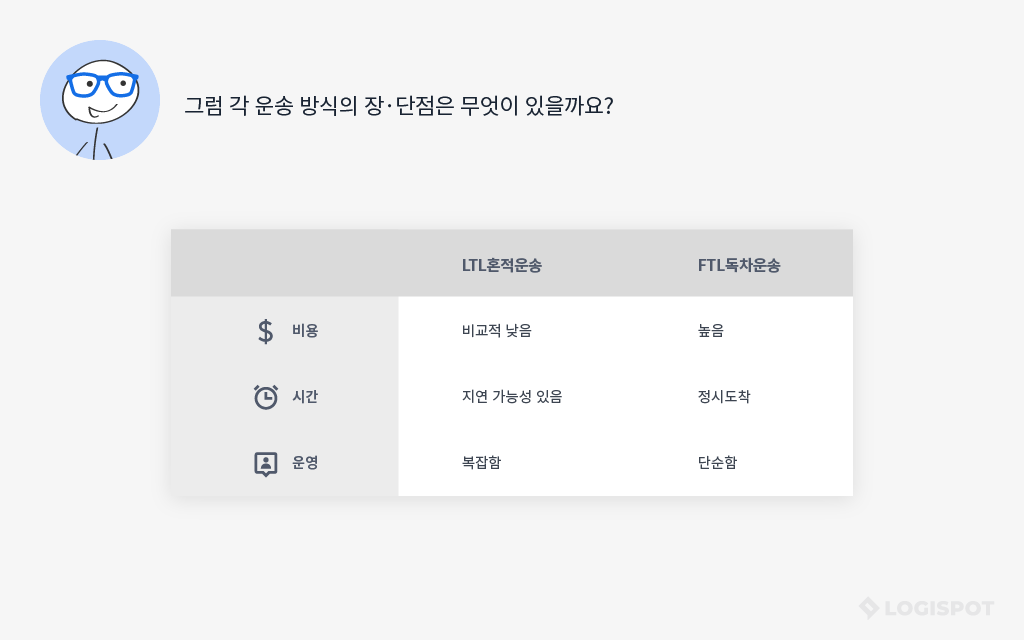Click the 지연 가능성 있음 cell
Screen dimensions: 1024x640
[x=512, y=397]
